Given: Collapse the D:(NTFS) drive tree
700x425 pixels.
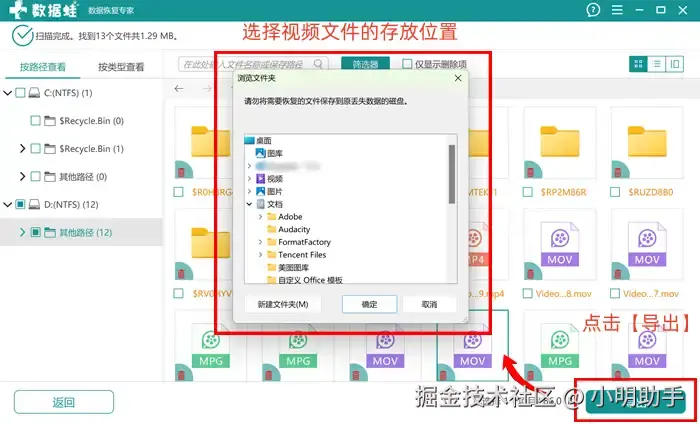Looking at the screenshot, I should click(7, 204).
